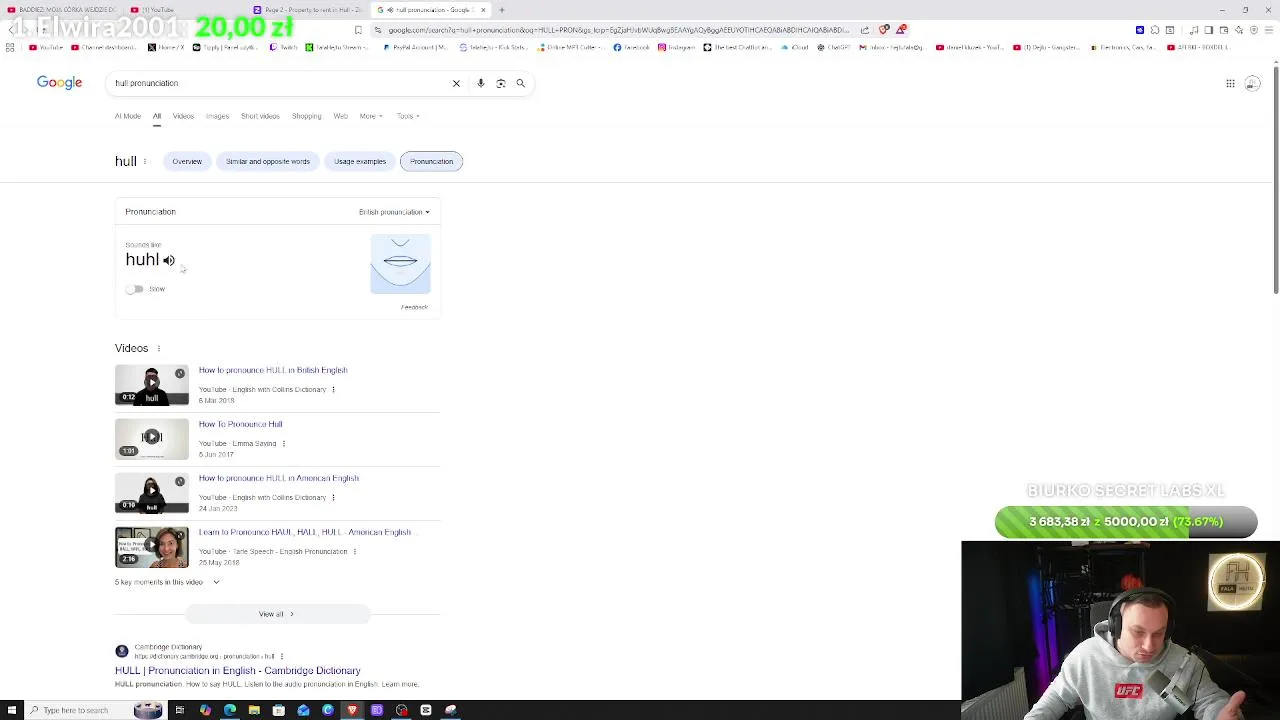The height and width of the screenshot is (720, 1280).
Task: Switch to AI Mode tab
Action: (x=128, y=116)
